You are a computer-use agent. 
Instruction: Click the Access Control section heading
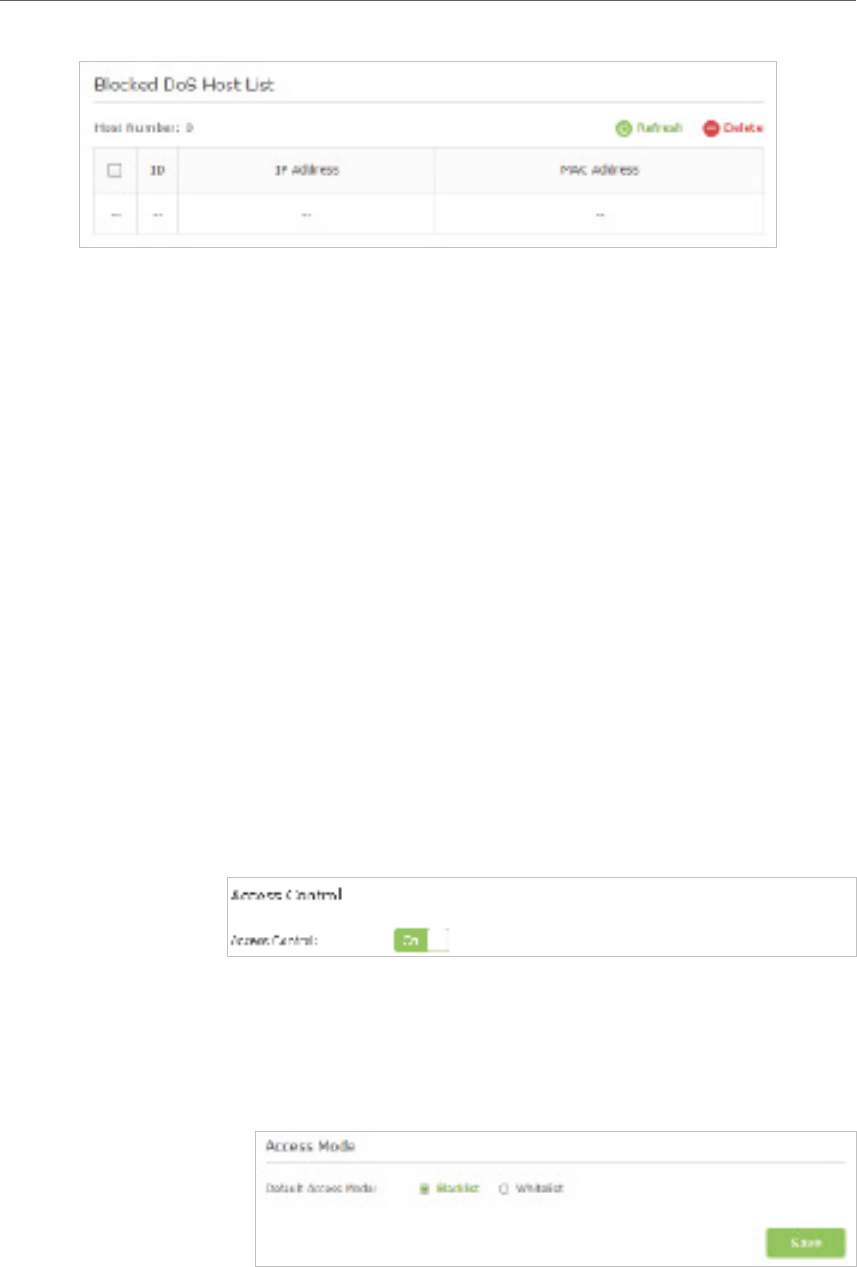(287, 896)
